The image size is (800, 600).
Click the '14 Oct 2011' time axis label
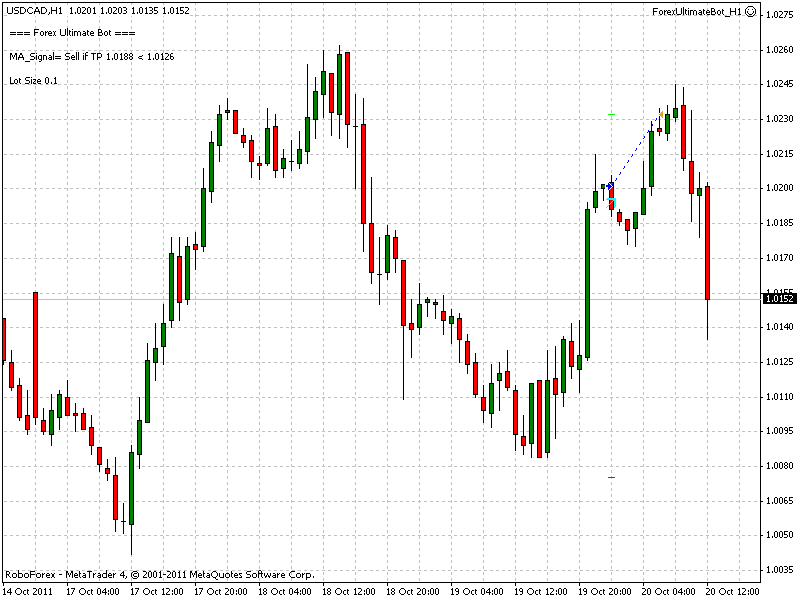[28, 591]
